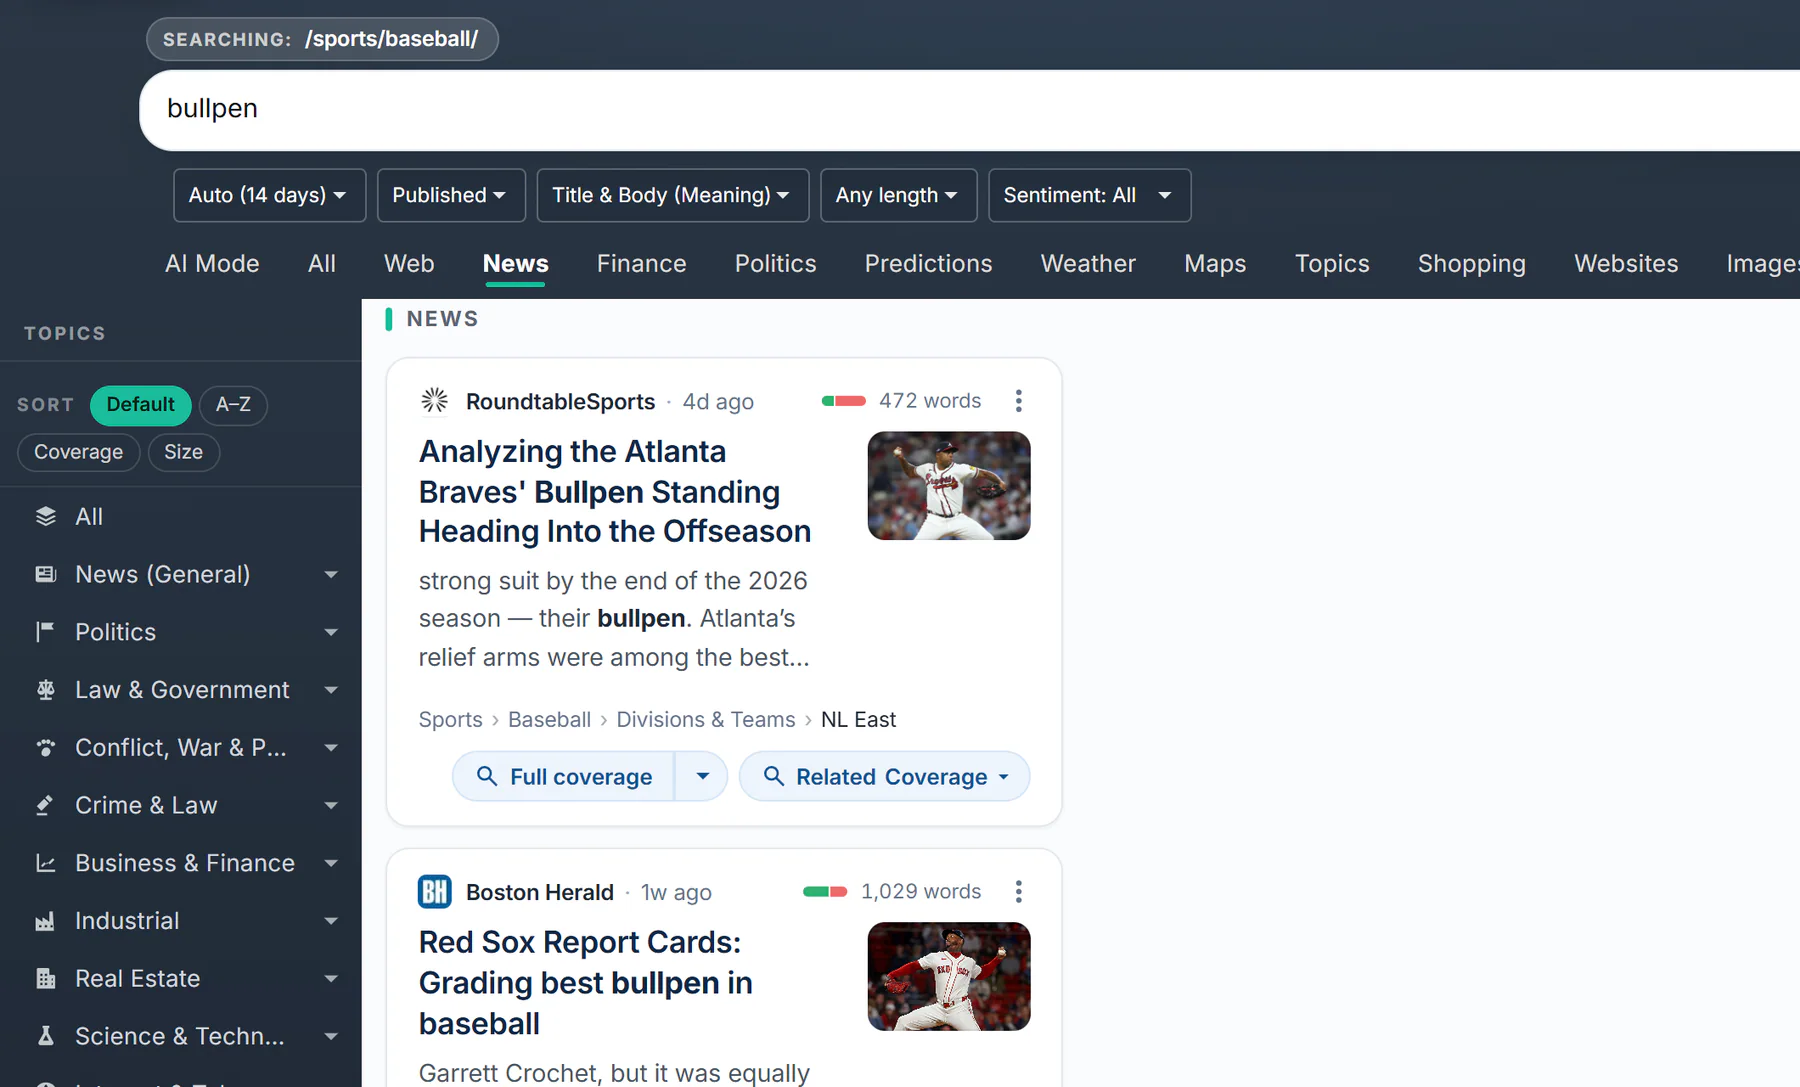Click the search field containing bullpen
This screenshot has width=1800, height=1087.
click(970, 109)
